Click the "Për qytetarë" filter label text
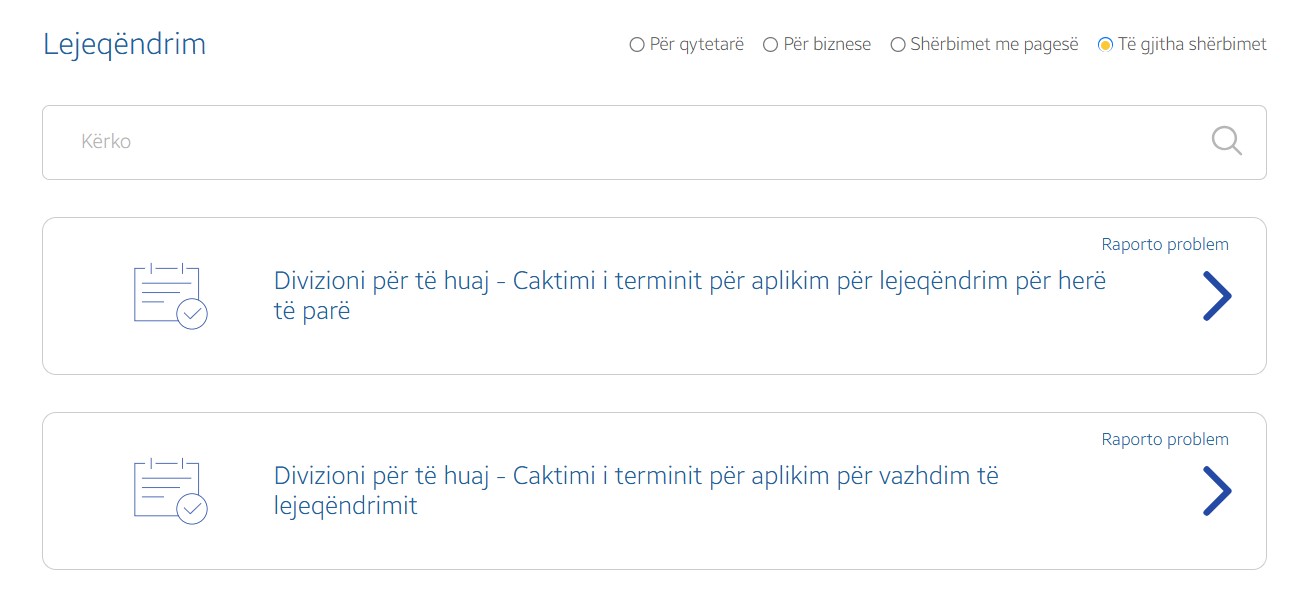The width and height of the screenshot is (1315, 612). click(697, 45)
